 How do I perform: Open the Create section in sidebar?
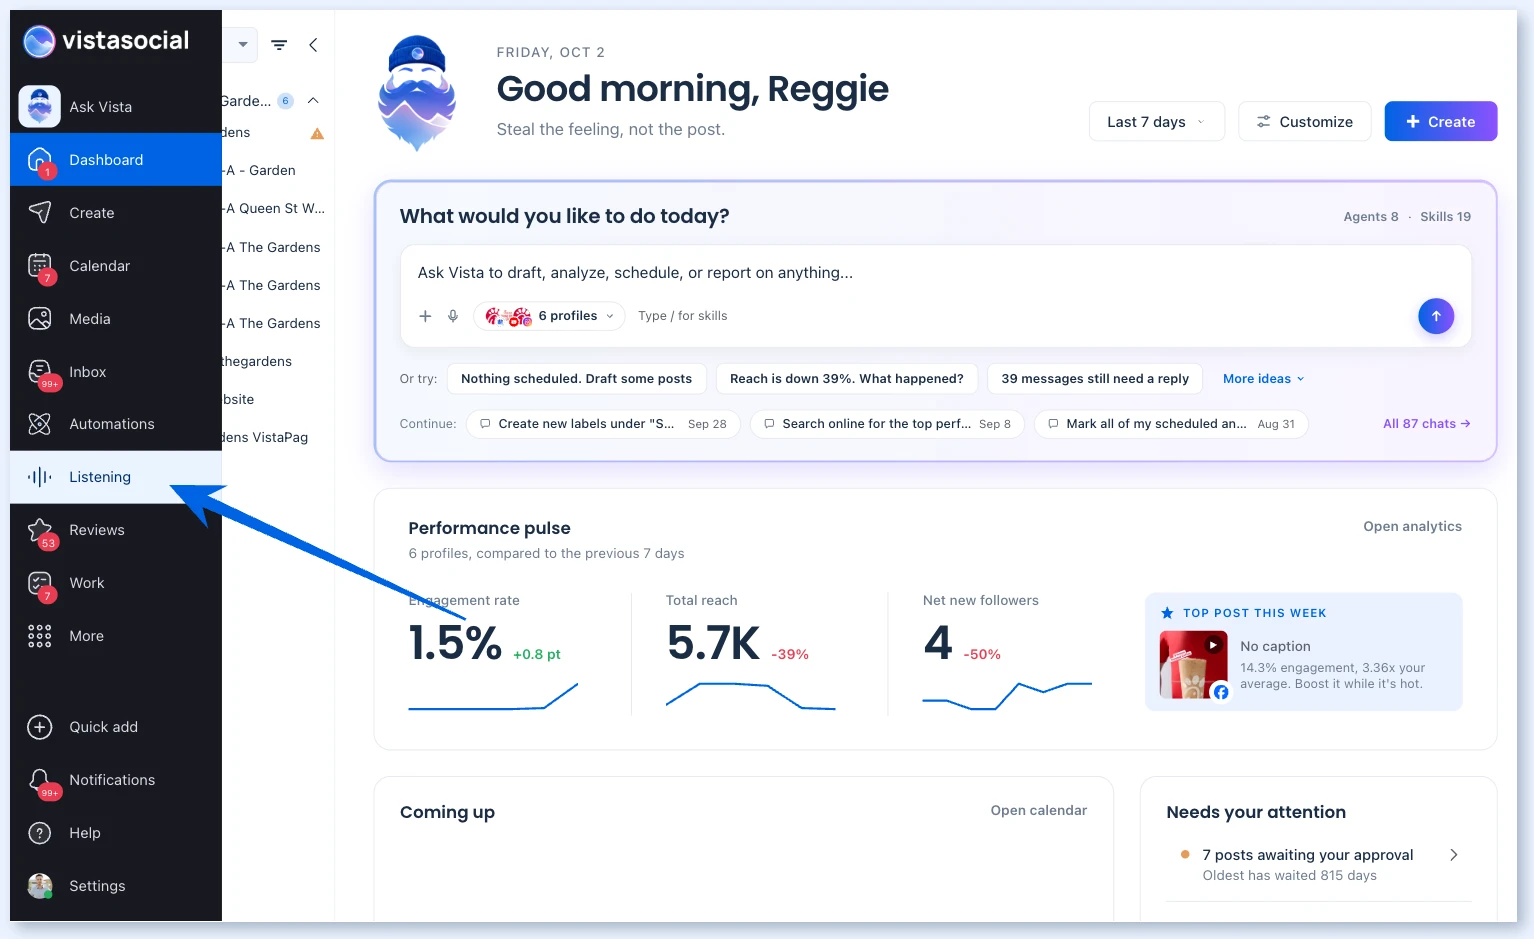115,213
